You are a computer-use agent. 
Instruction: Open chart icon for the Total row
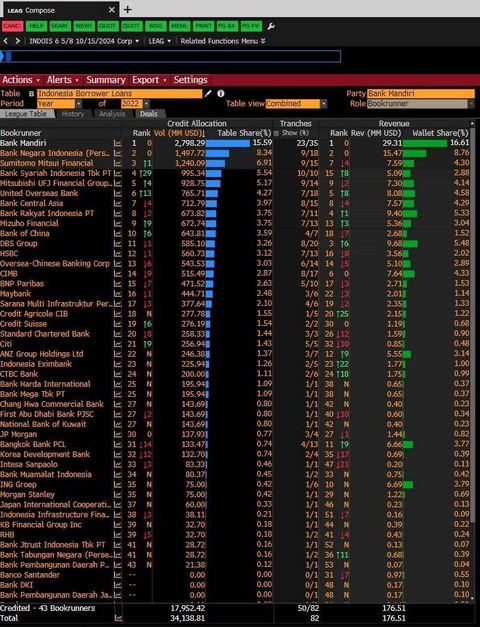pos(118,618)
